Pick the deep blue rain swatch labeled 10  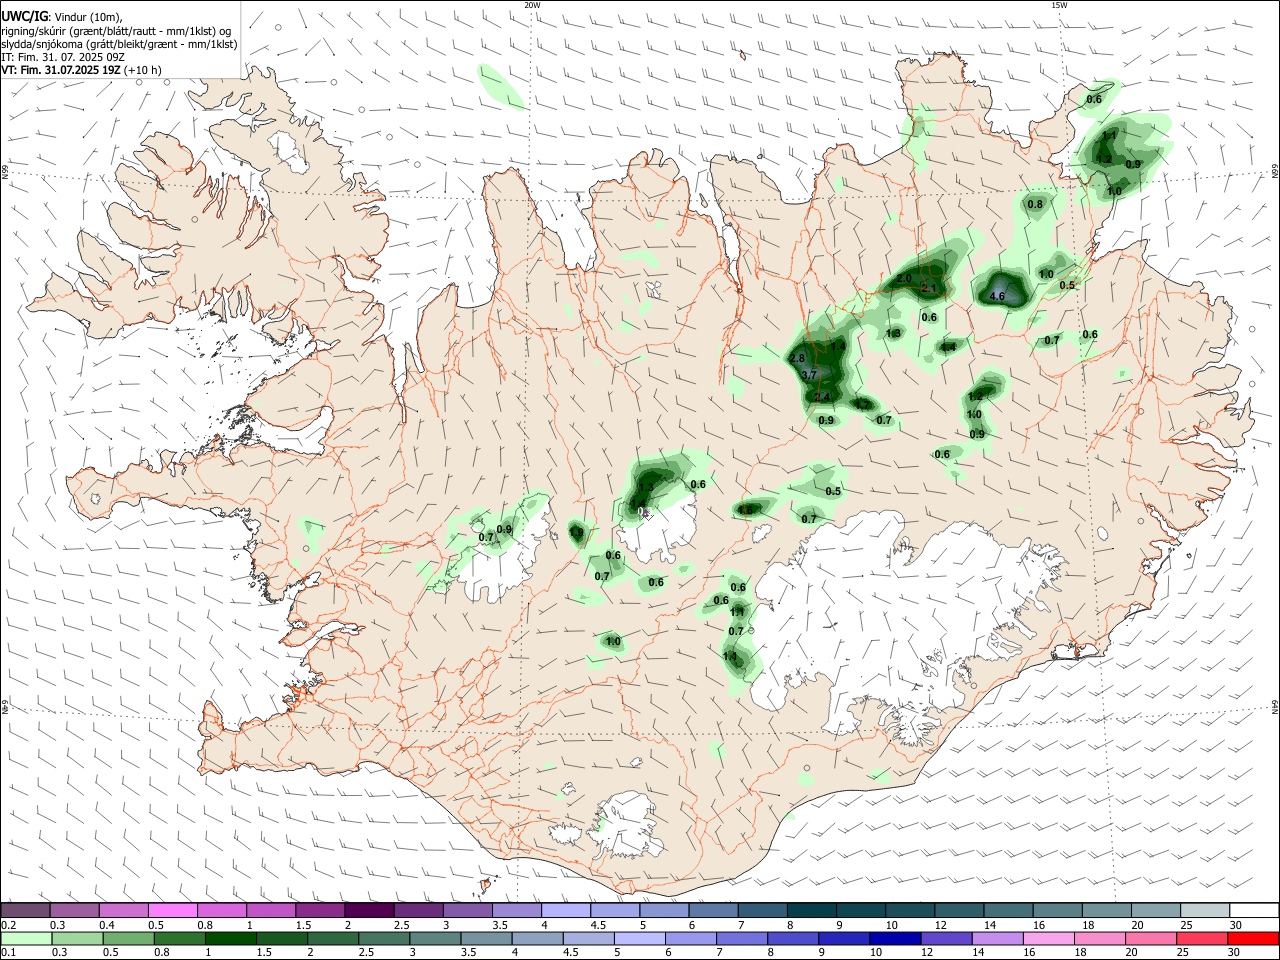tap(894, 938)
